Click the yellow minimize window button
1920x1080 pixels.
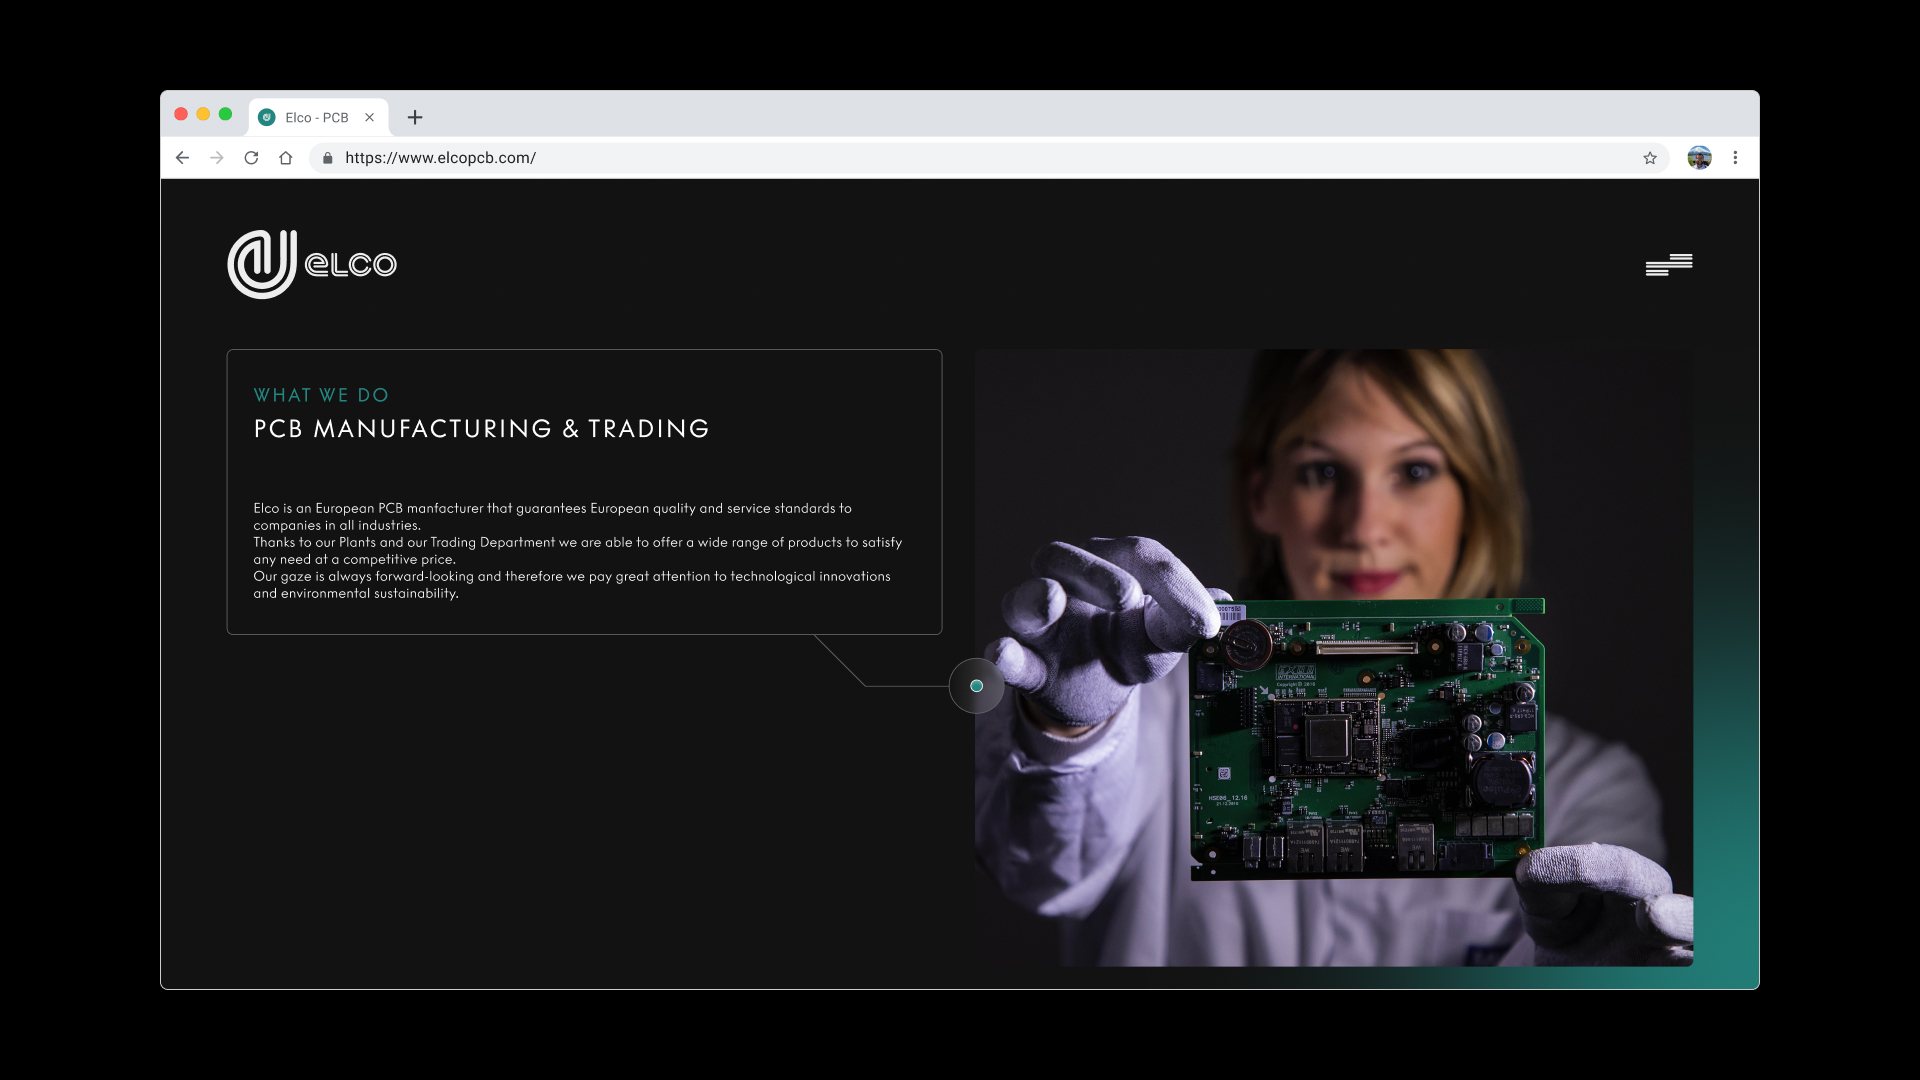203,114
